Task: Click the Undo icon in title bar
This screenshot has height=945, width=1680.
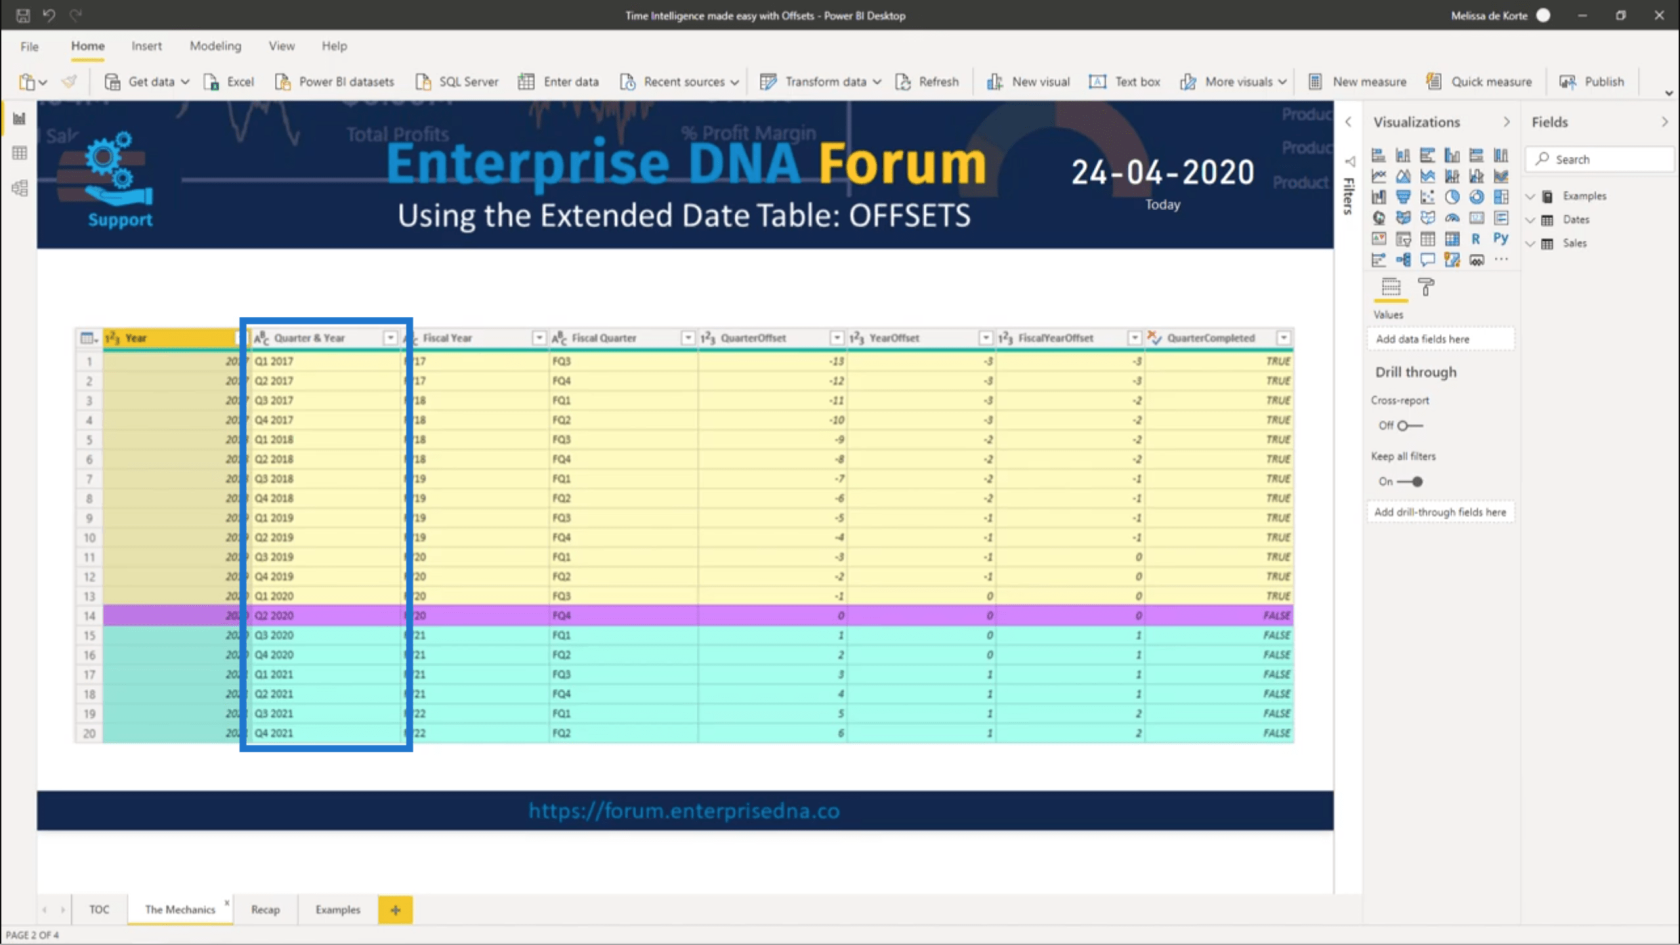Action: click(x=48, y=15)
